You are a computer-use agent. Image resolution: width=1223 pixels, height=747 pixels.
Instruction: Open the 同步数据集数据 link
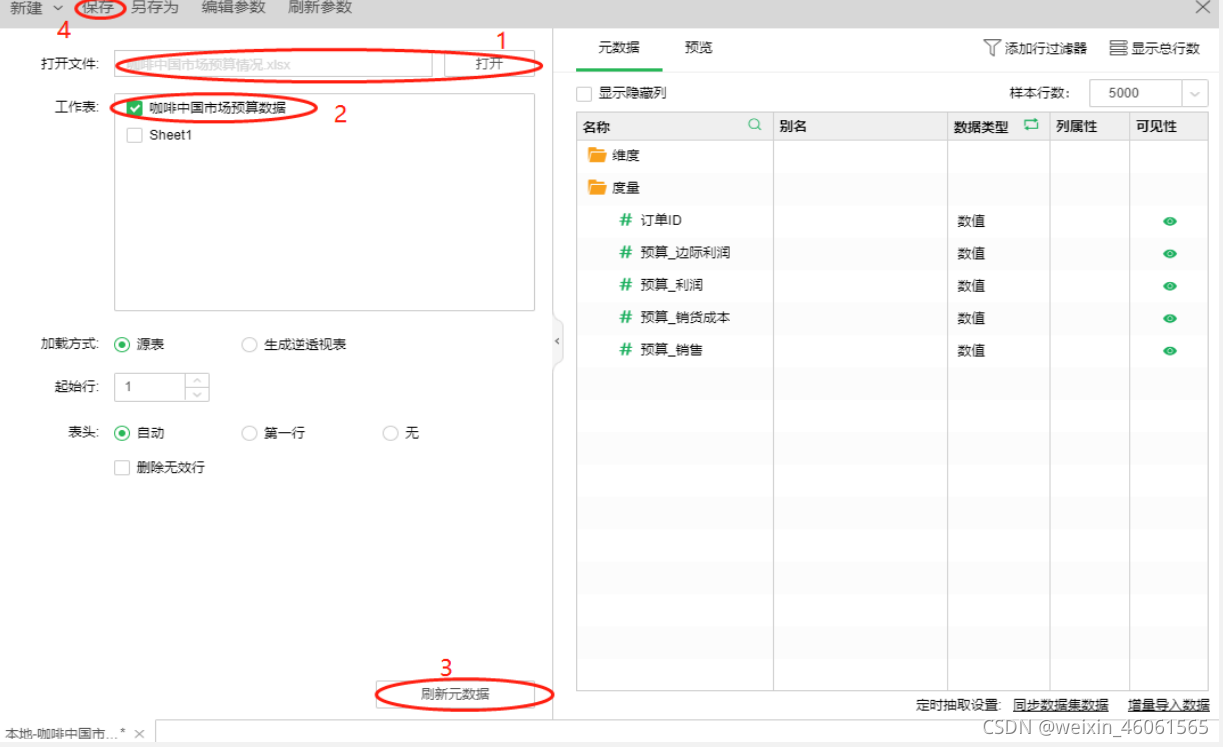1061,705
